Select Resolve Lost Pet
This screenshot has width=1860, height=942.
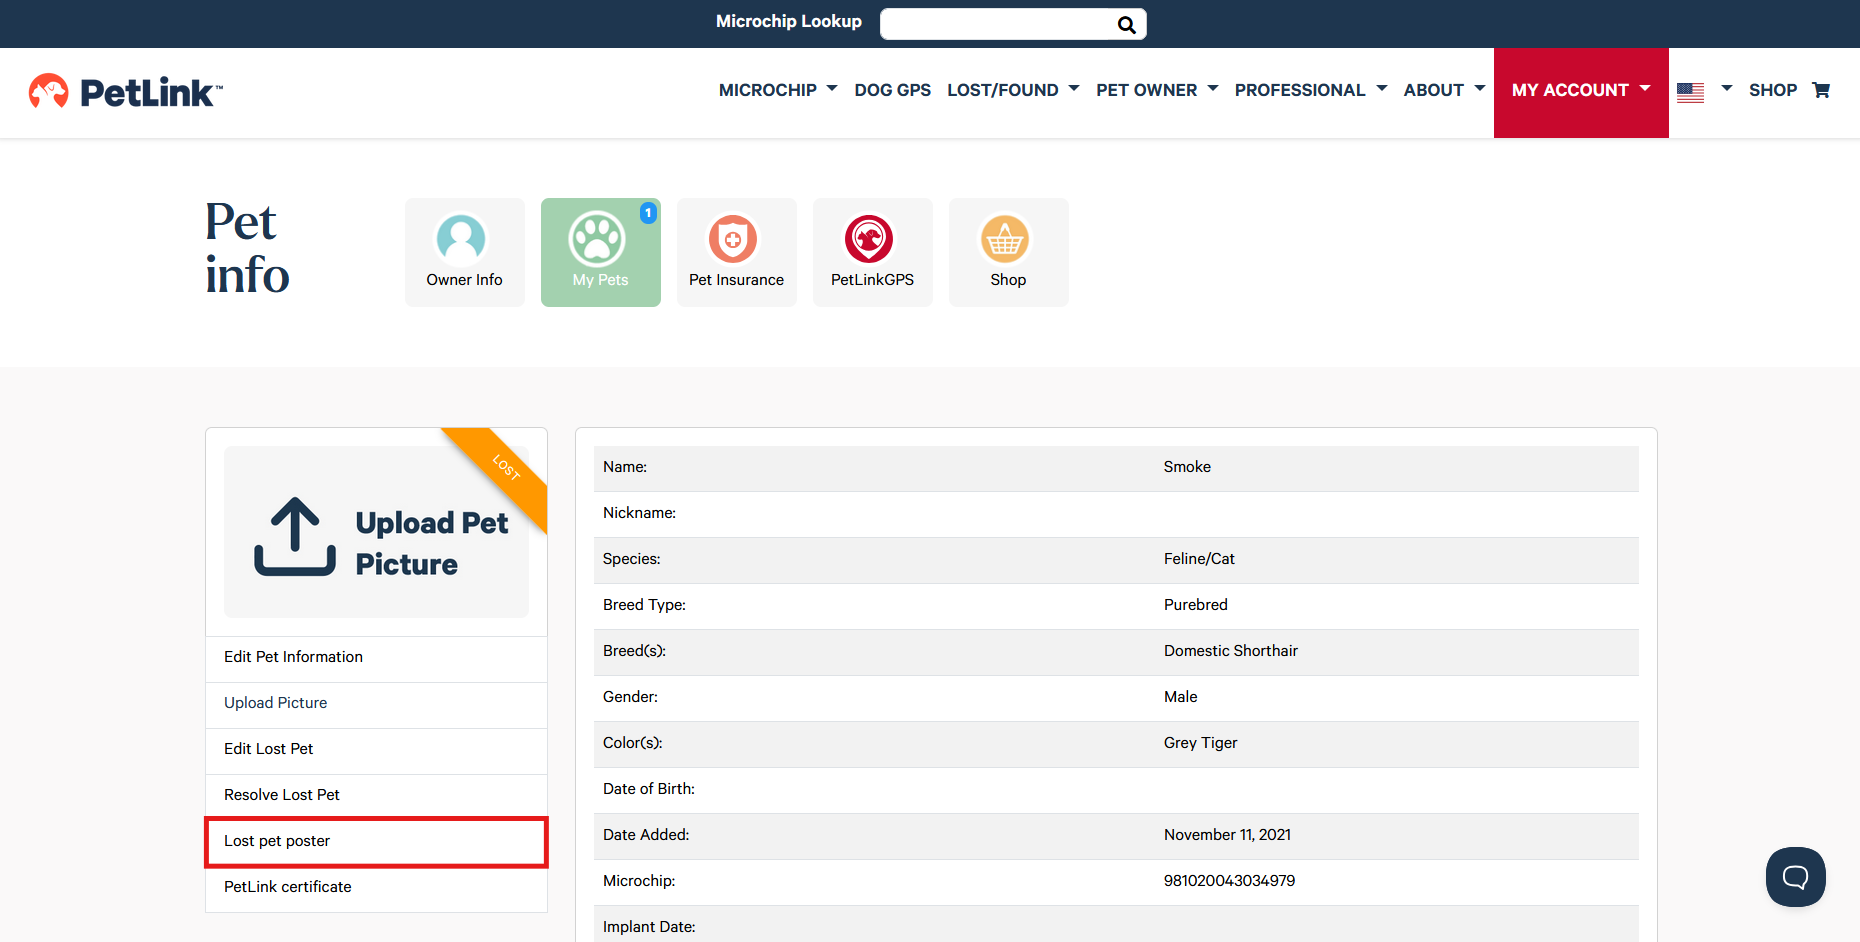pos(376,795)
